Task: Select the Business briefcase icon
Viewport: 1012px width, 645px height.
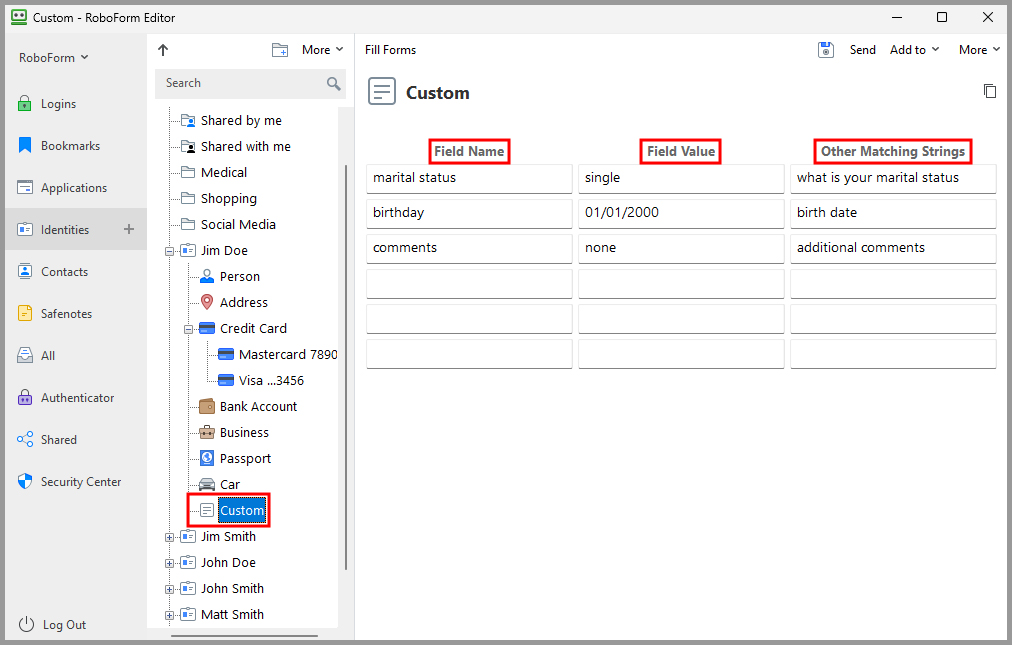Action: tap(207, 432)
